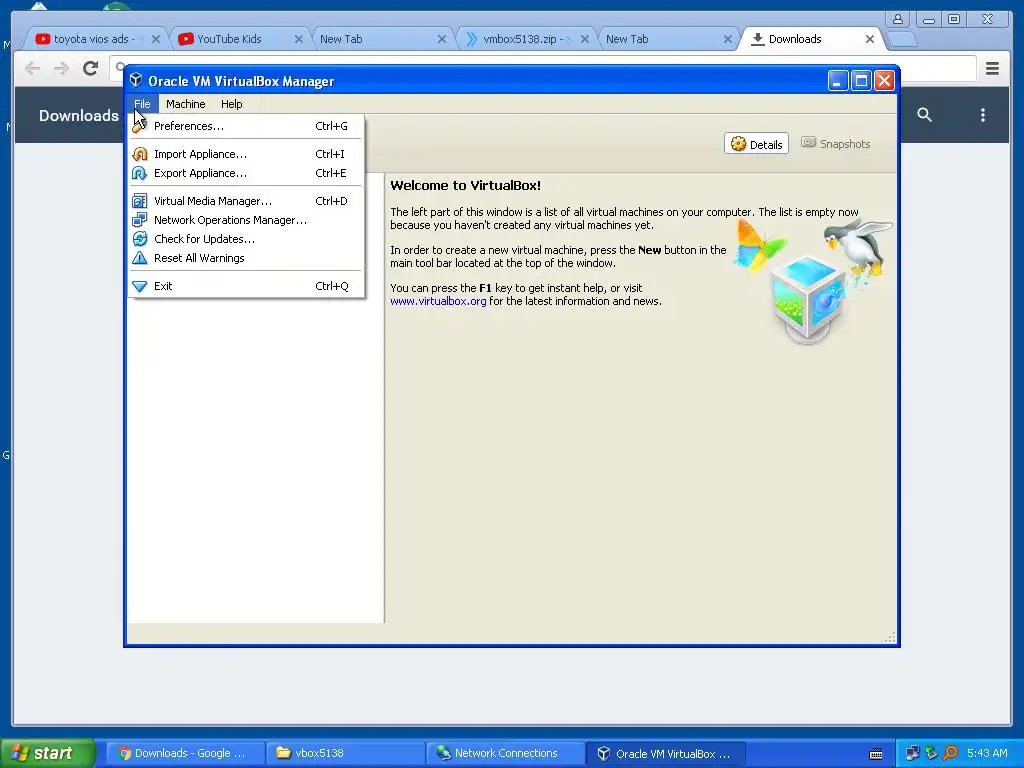Click the Details button
The image size is (1024, 768).
756,144
